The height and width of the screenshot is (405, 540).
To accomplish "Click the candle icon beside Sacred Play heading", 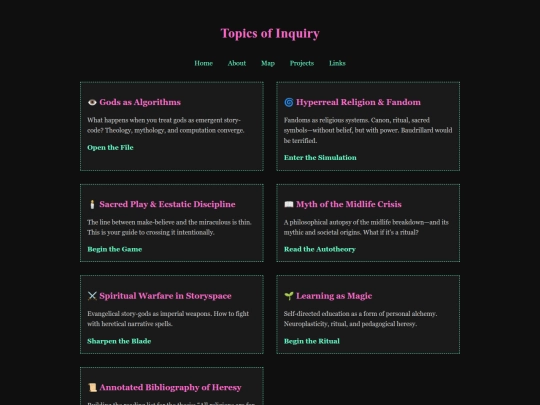I will coord(92,204).
